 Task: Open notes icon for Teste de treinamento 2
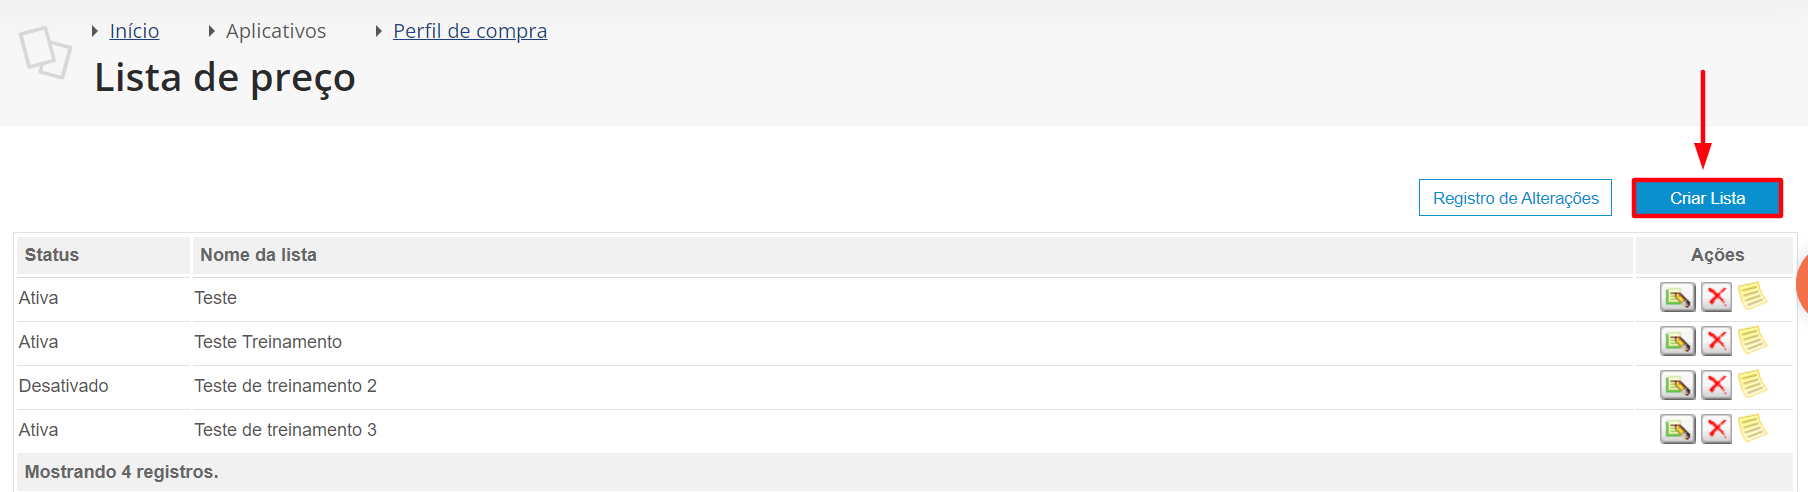tap(1752, 384)
